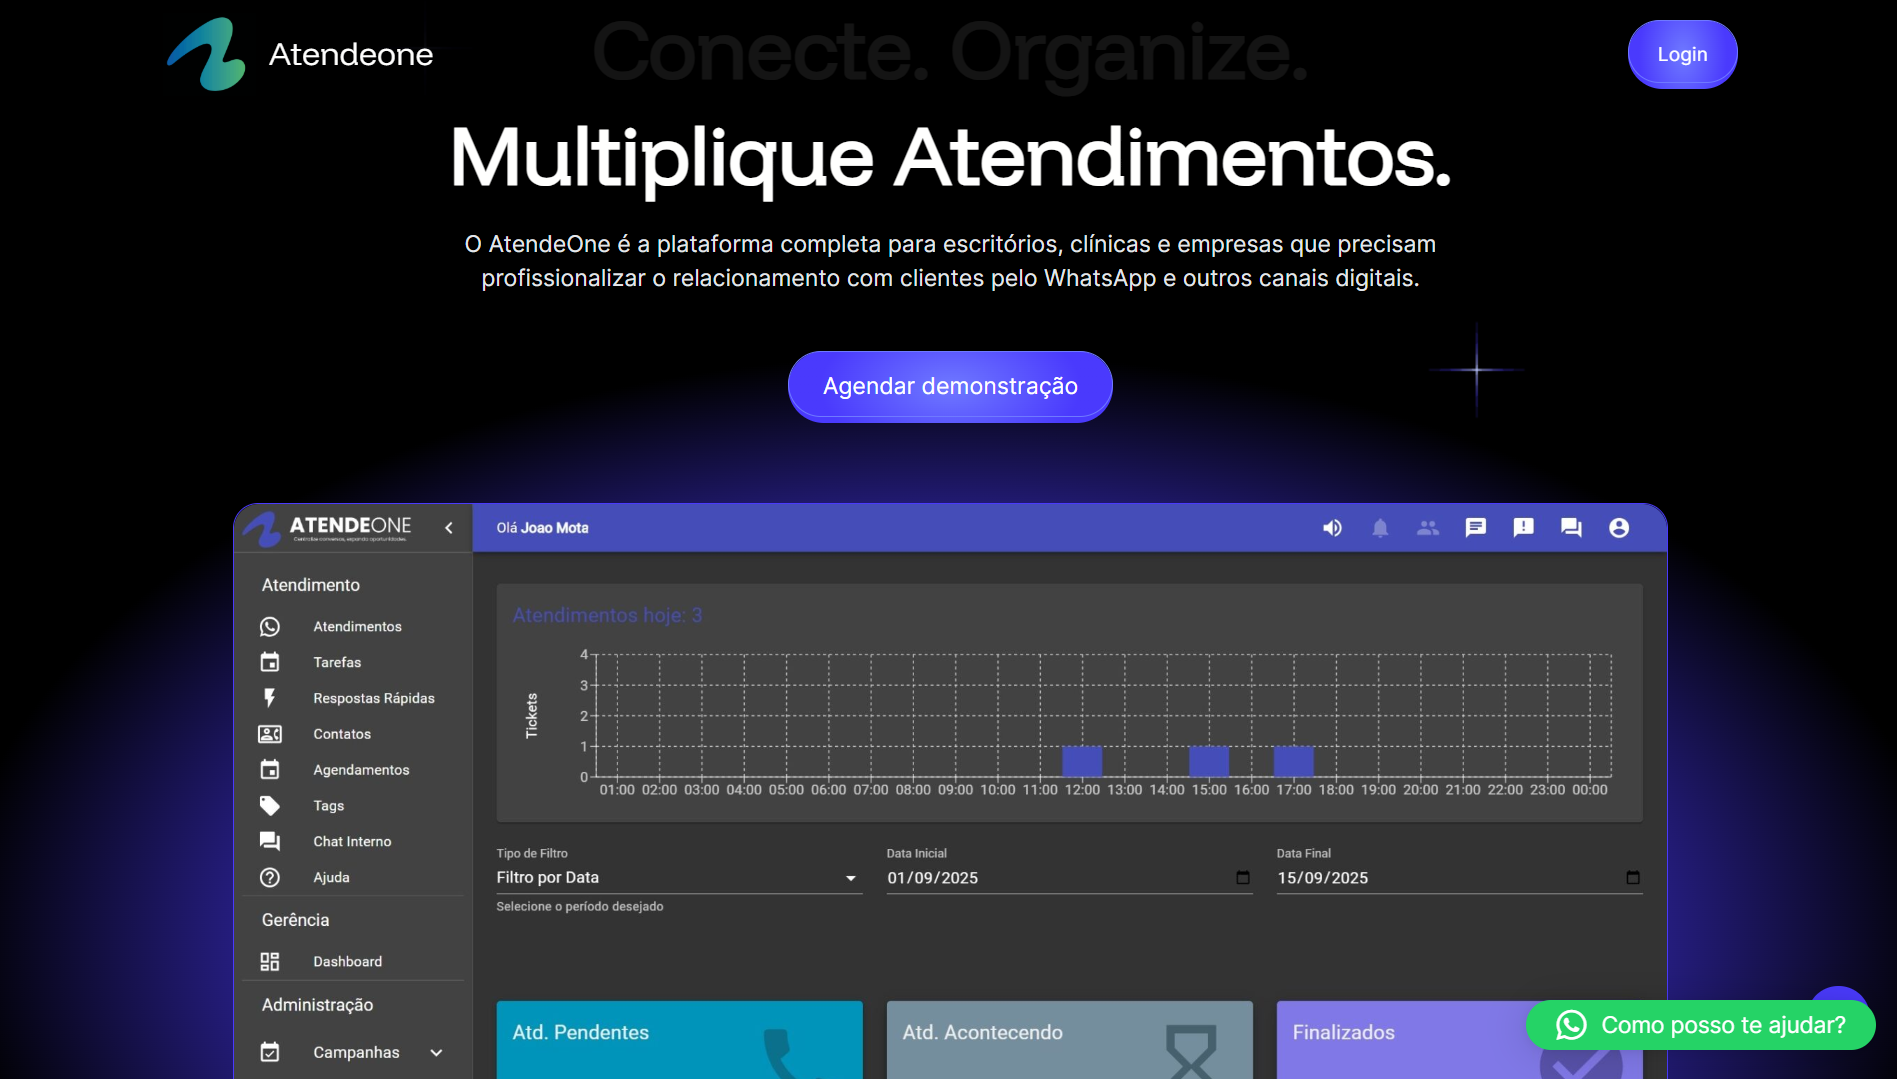
Task: Open the user profile account icon
Action: coord(1620,527)
